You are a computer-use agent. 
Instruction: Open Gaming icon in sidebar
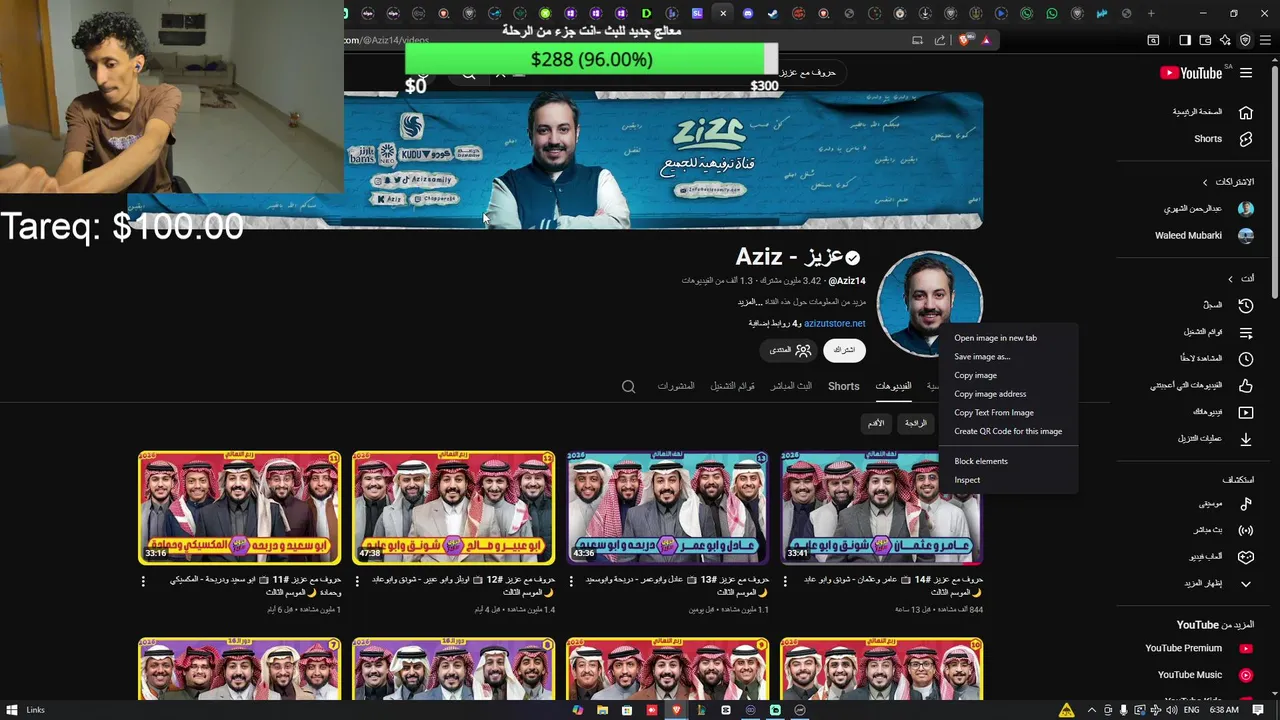(1246, 557)
